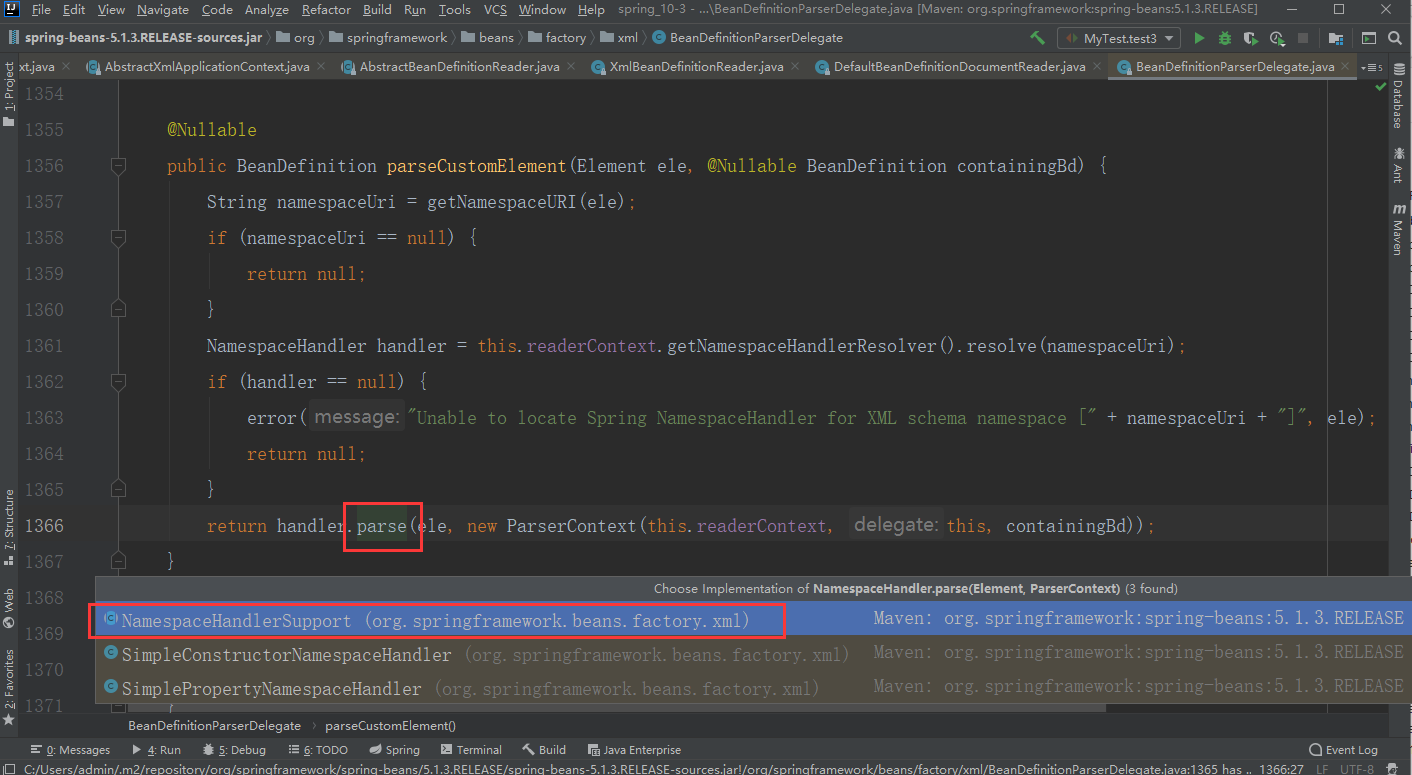Viewport: 1412px width, 775px height.
Task: Switch to the AbstractXmlApplicationContext.java tab
Action: [207, 67]
